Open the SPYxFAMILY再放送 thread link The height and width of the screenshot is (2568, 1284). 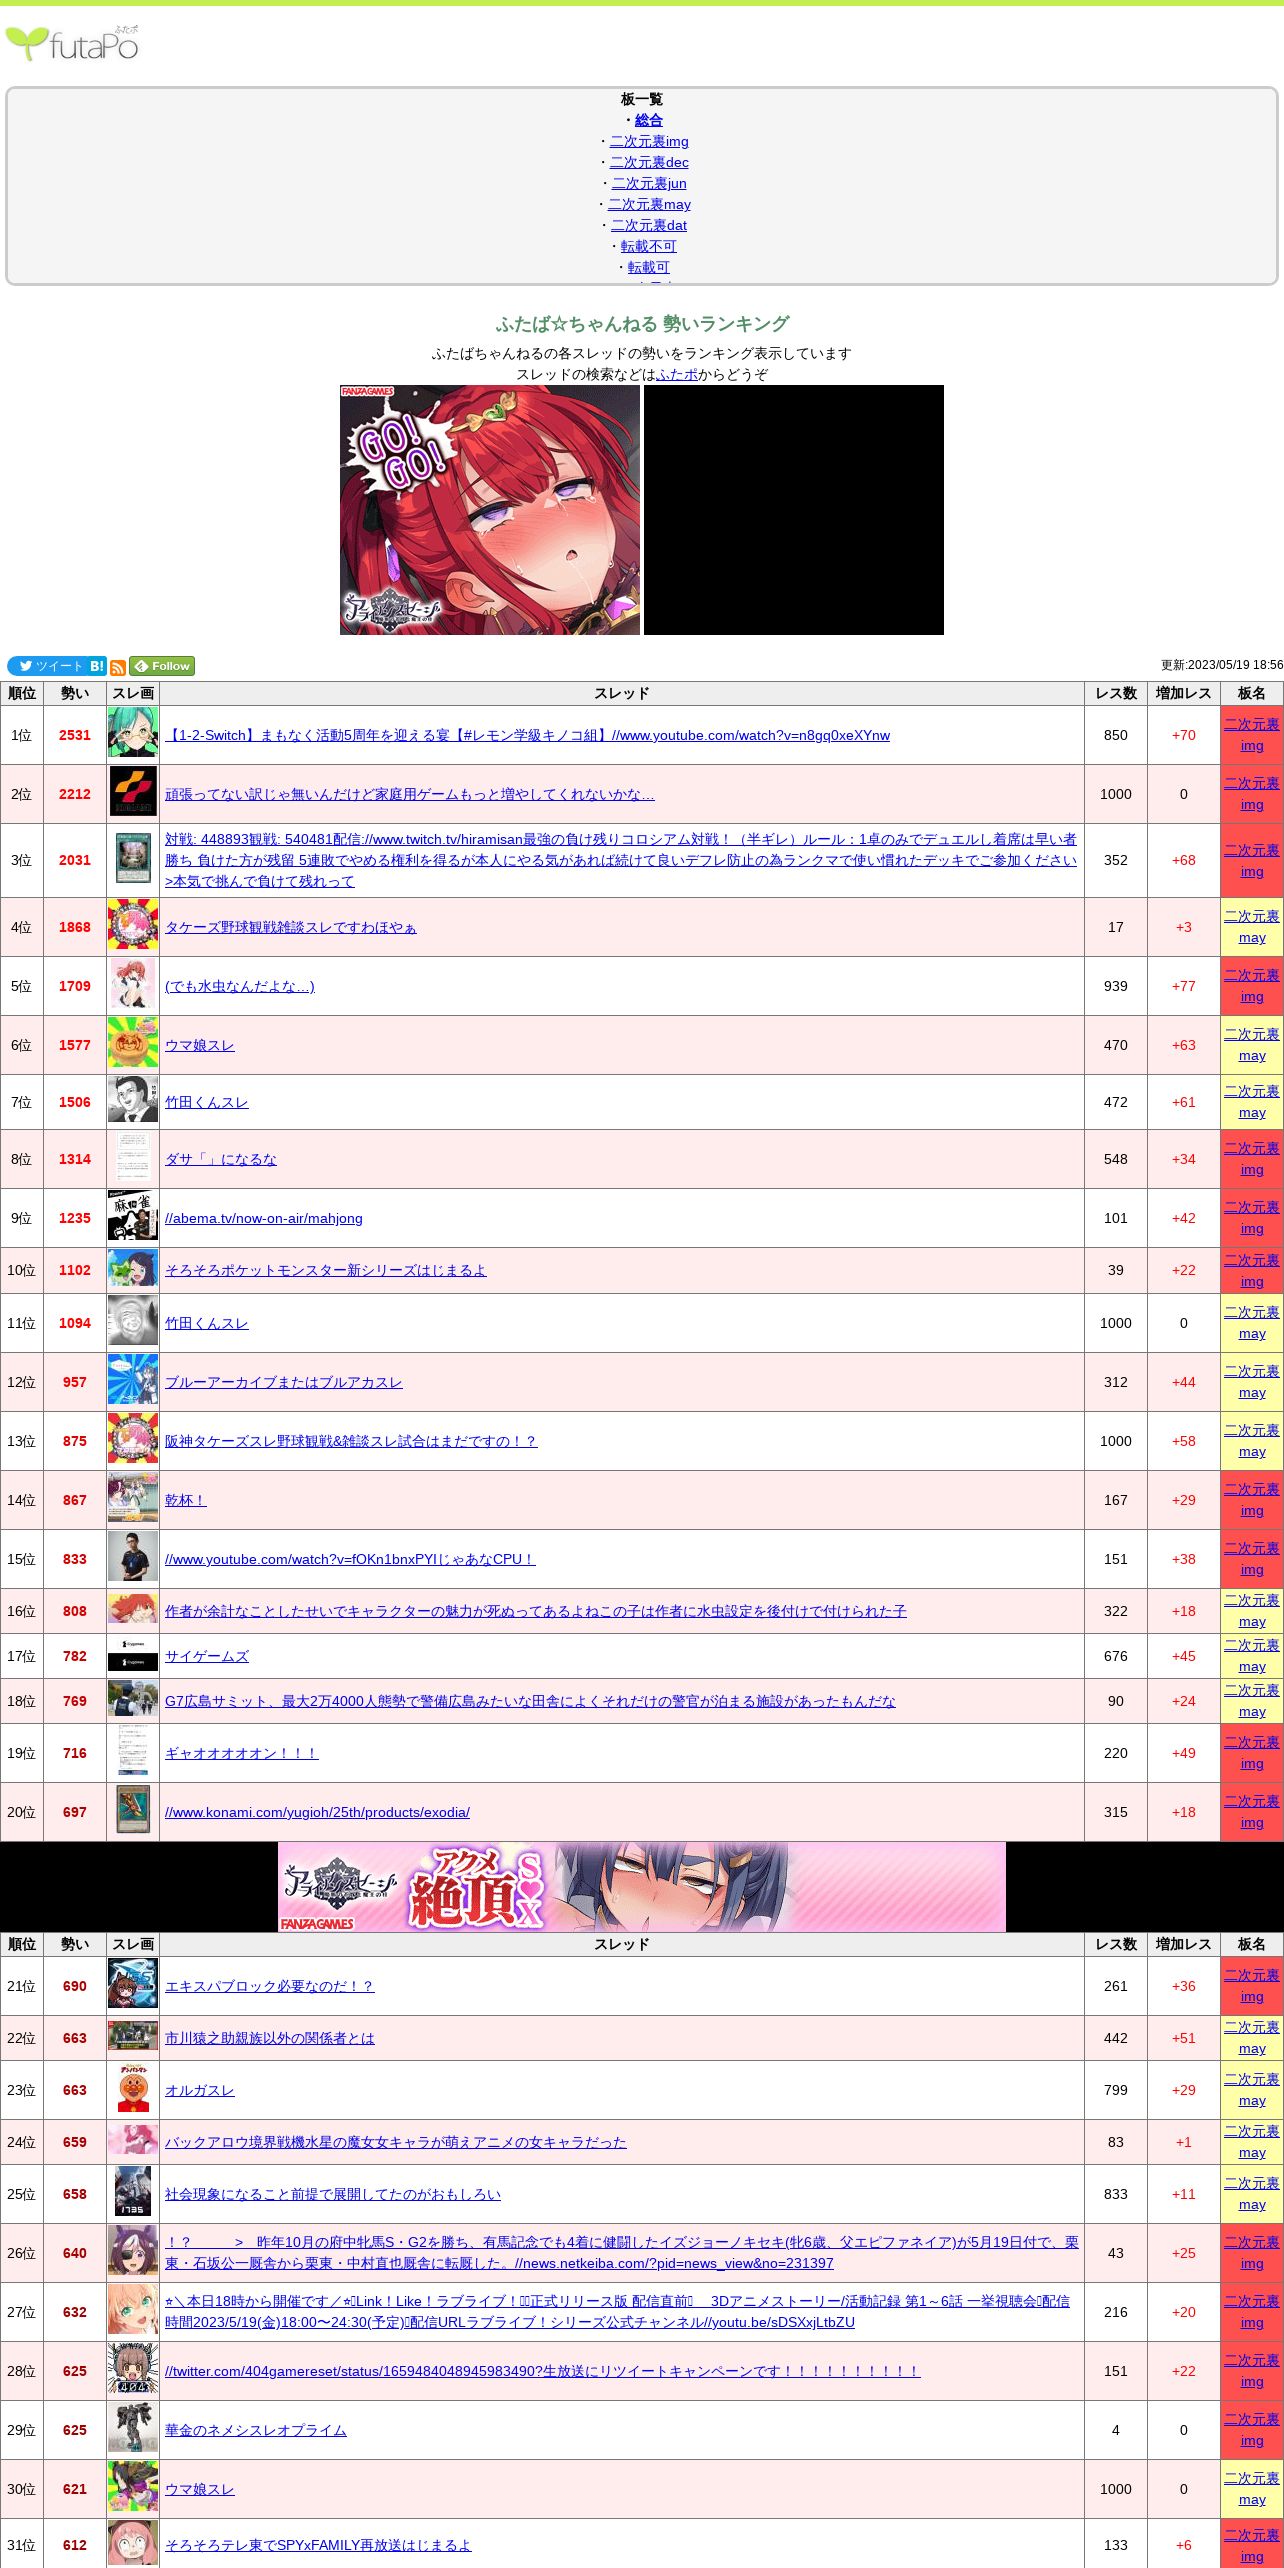point(318,2545)
